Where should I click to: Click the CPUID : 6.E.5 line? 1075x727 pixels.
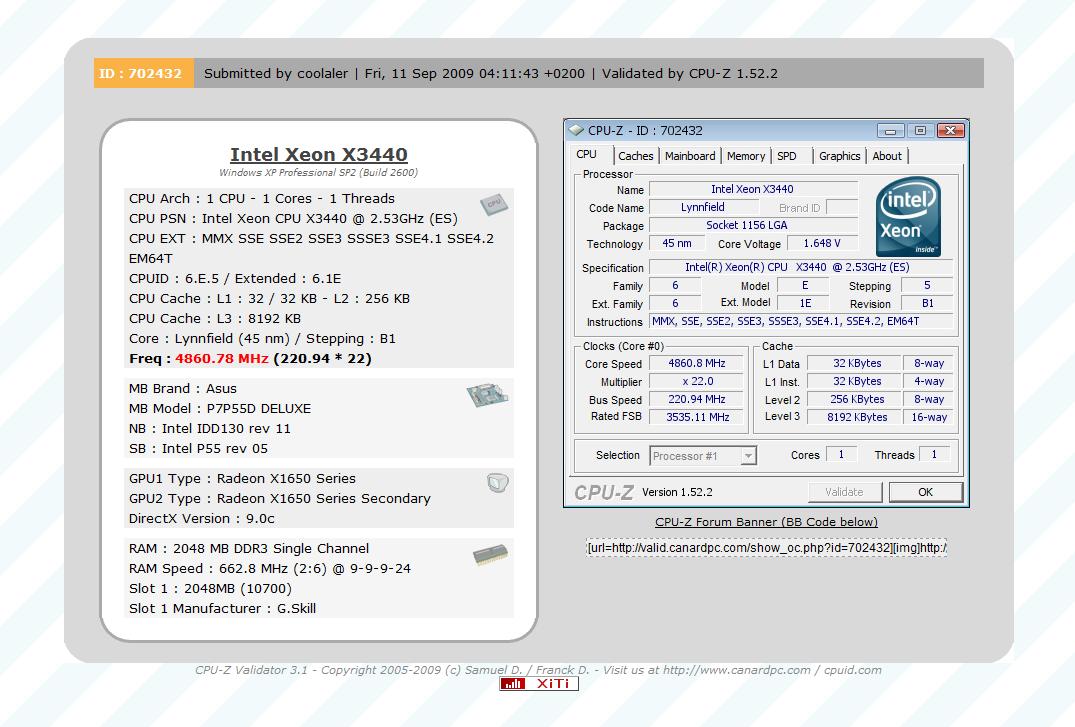point(235,278)
